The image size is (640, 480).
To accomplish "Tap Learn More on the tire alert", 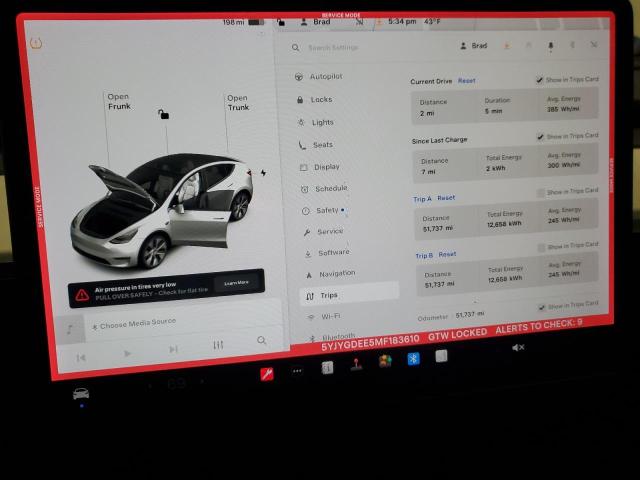I will pyautogui.click(x=236, y=282).
